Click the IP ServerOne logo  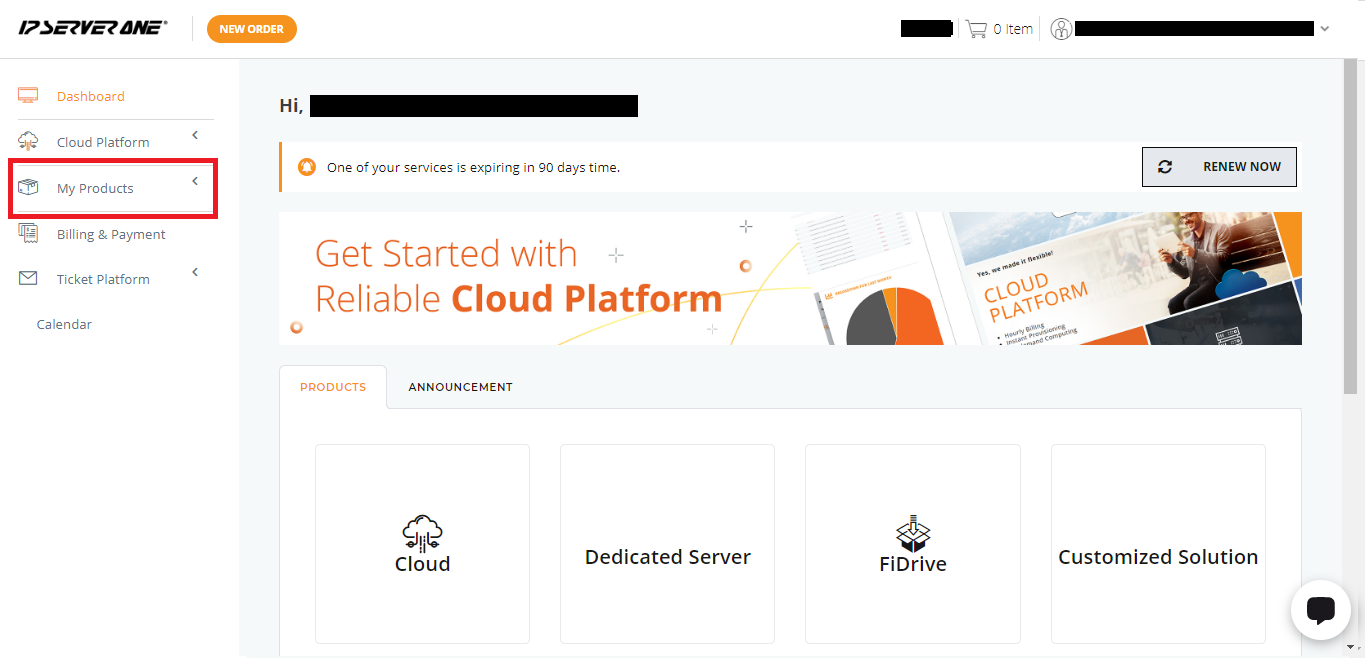coord(93,28)
